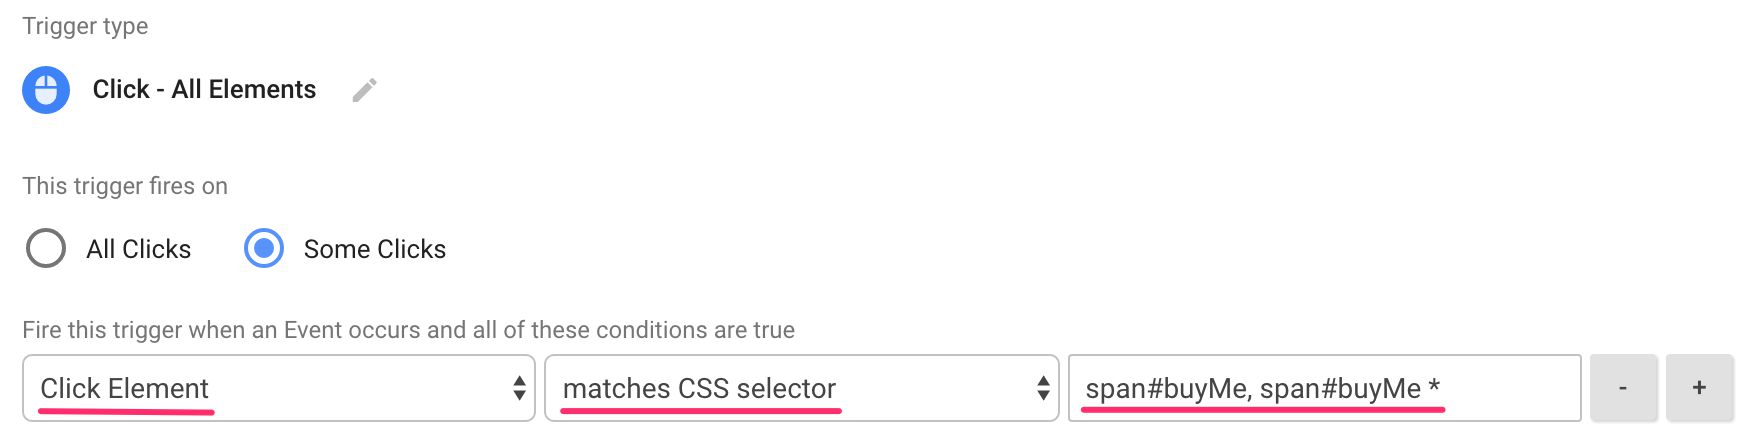Click the up-down arrows on Click Element dropdown
Viewport: 1748px width, 446px height.
519,388
